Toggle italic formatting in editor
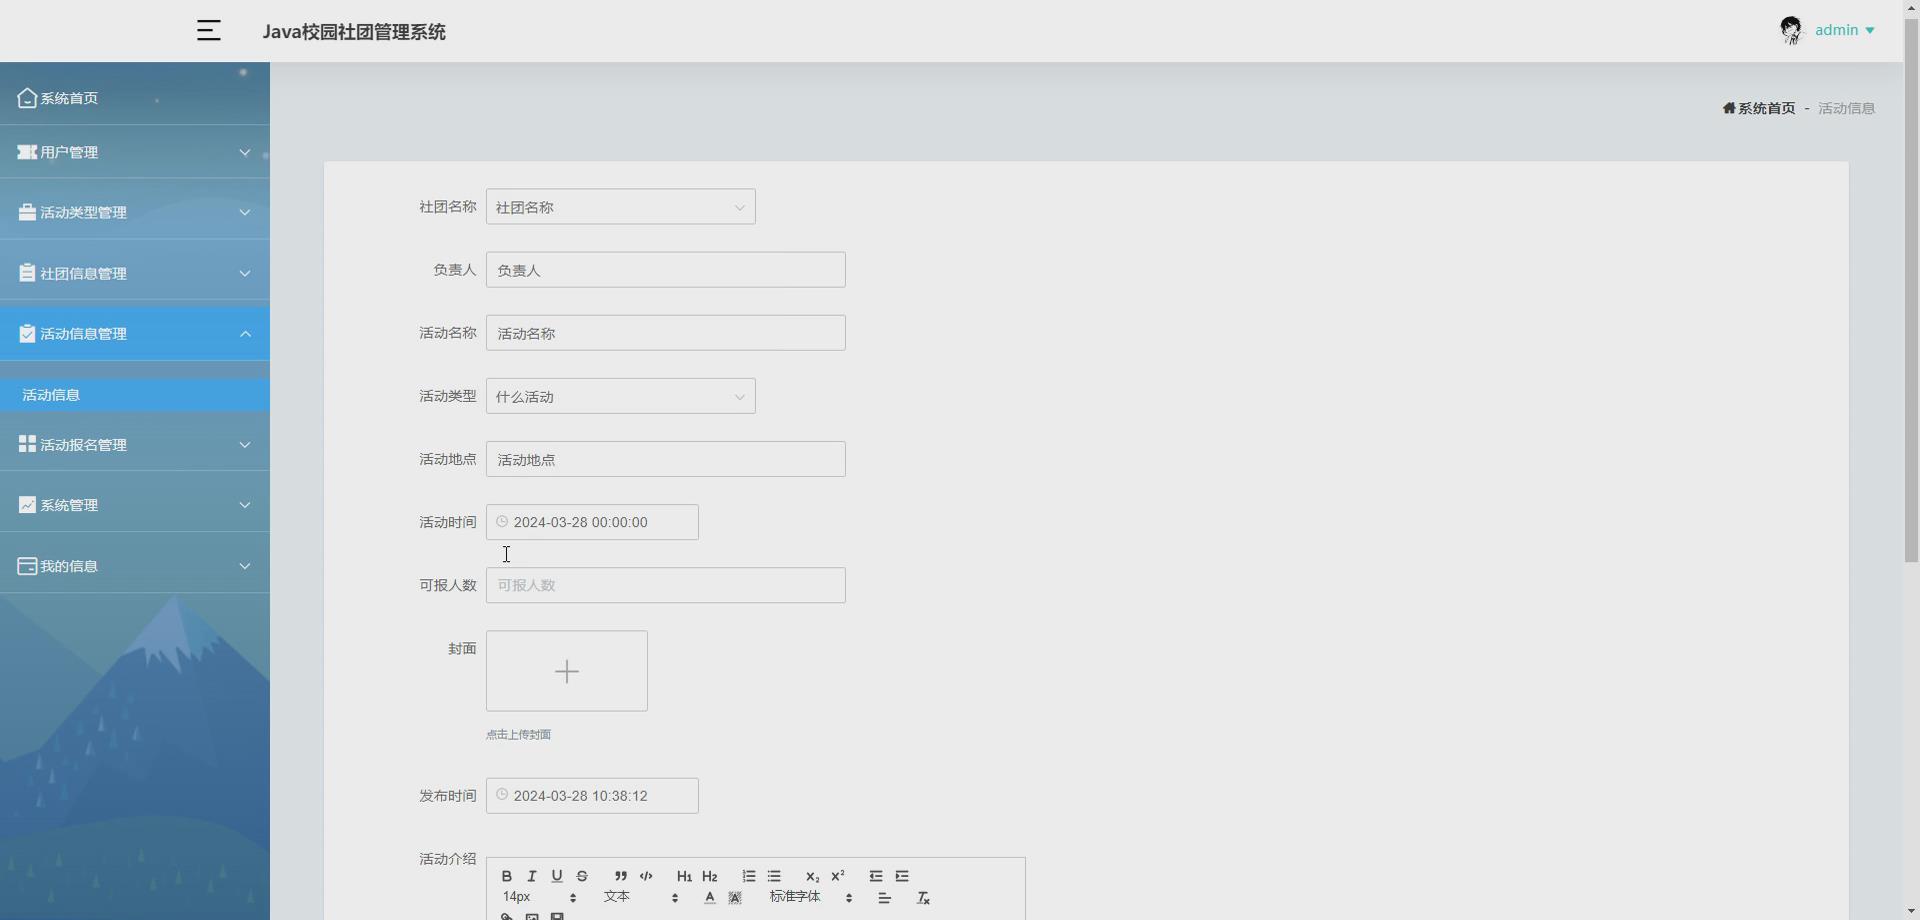Viewport: 1920px width, 920px height. pyautogui.click(x=532, y=876)
